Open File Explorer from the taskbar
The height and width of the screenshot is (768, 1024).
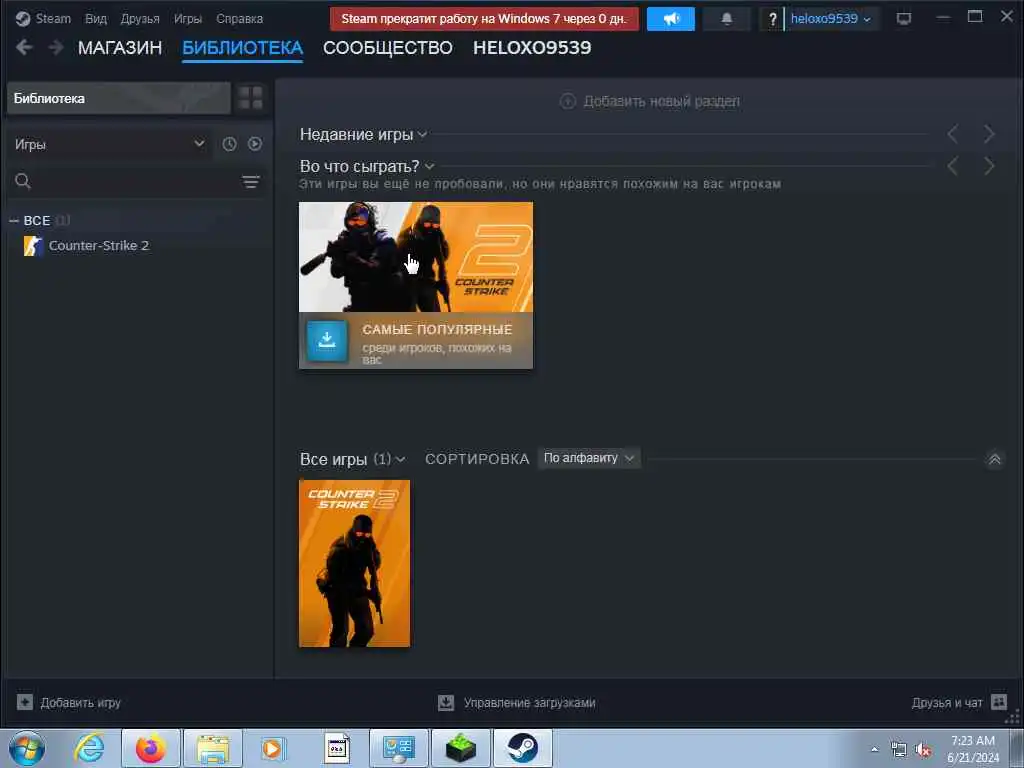(213, 748)
